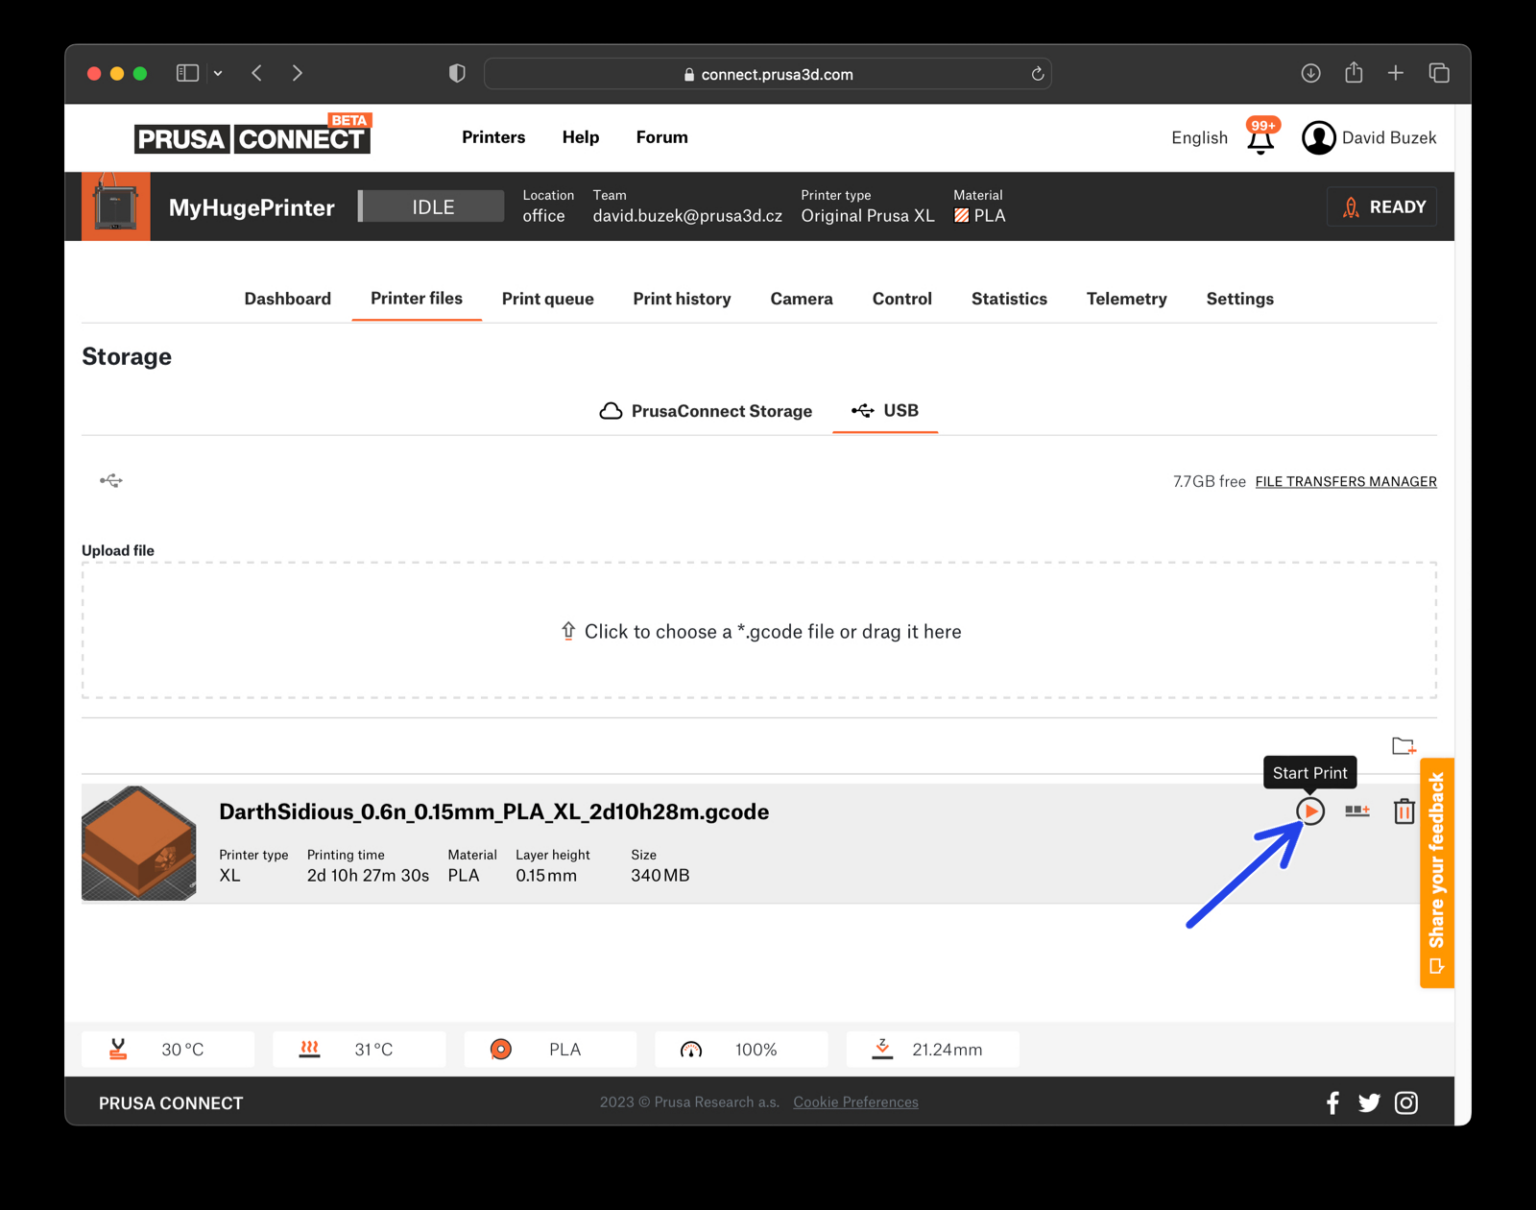Open the Twitter page link
Image resolution: width=1536 pixels, height=1210 pixels.
click(1368, 1102)
